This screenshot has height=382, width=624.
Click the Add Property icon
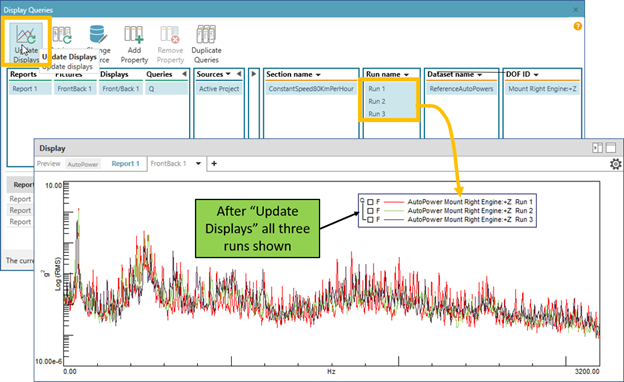coord(134,35)
